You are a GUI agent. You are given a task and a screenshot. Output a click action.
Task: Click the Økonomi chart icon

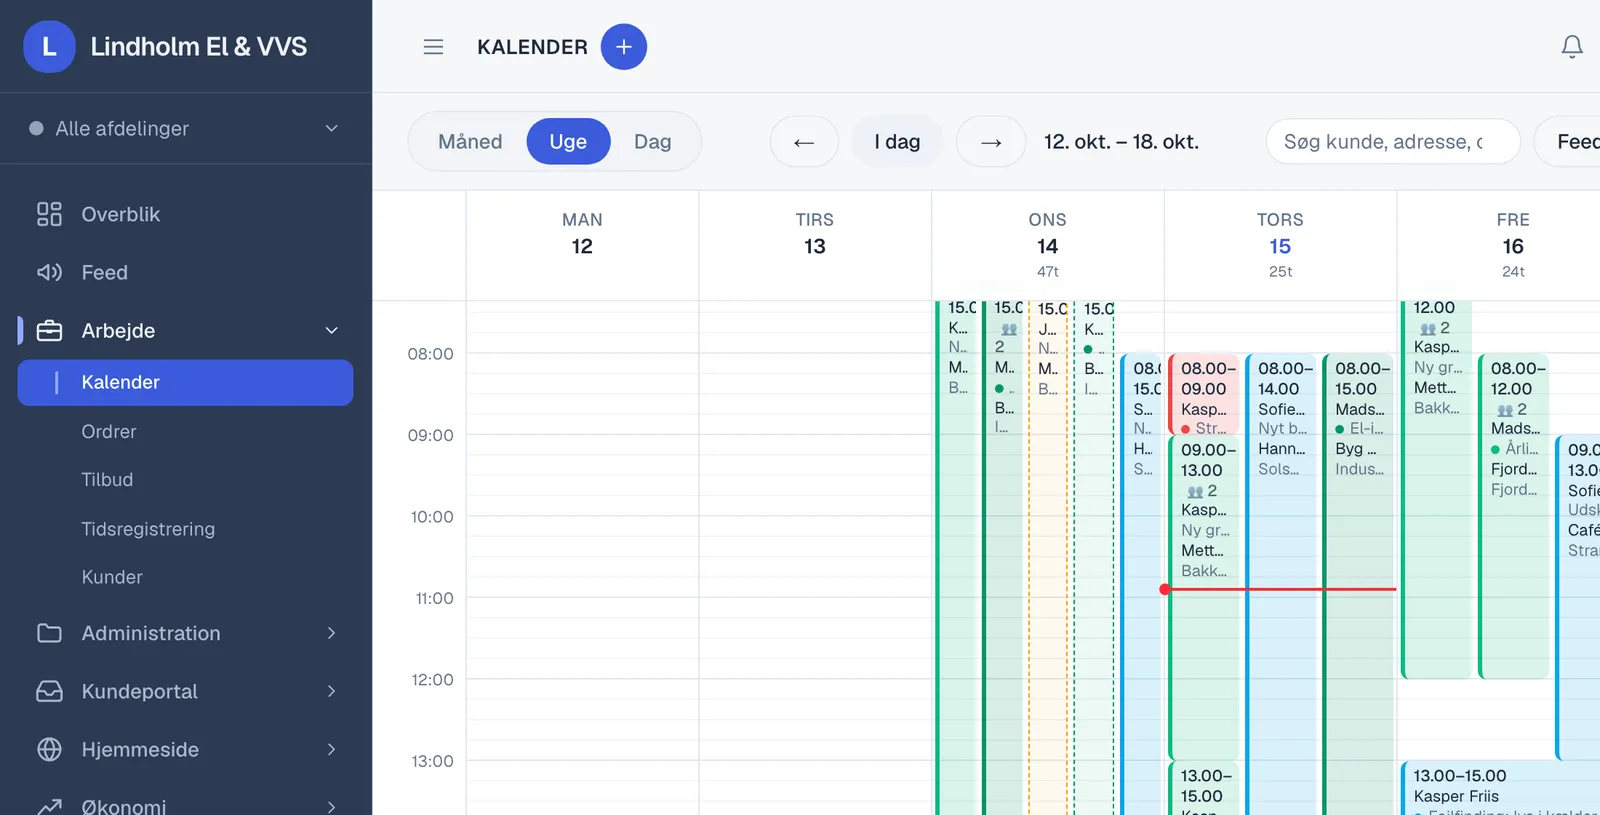click(49, 806)
